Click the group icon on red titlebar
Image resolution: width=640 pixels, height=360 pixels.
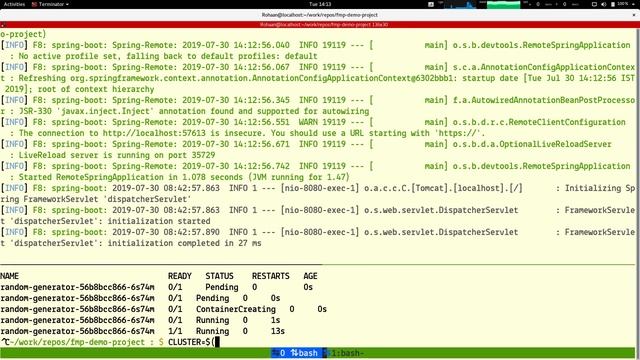(3, 25)
